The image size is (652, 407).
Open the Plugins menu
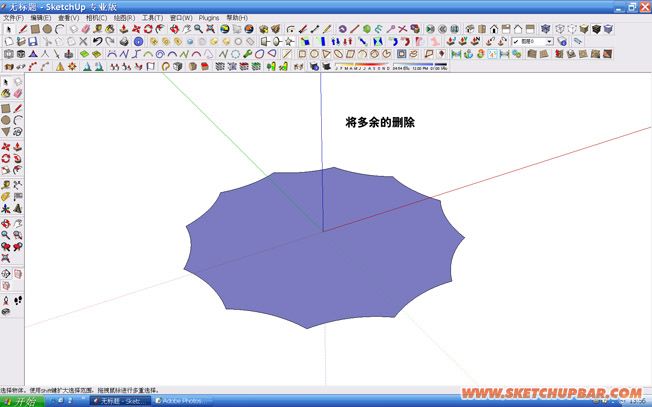(x=209, y=18)
